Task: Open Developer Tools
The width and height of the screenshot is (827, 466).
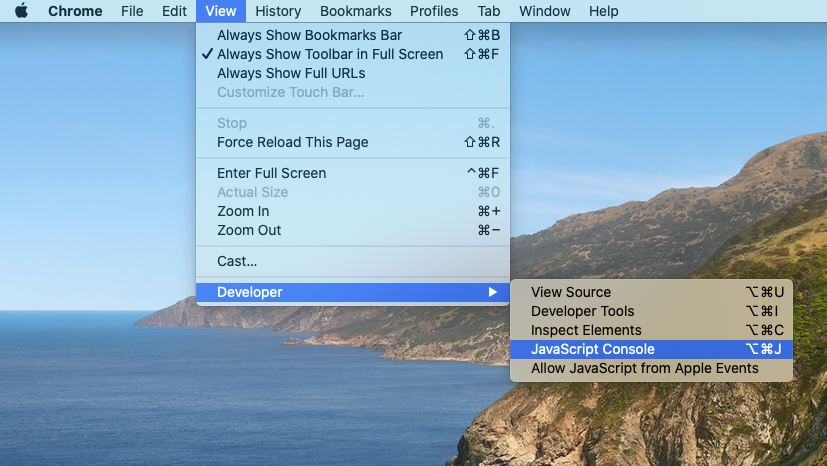Action: [x=651, y=311]
